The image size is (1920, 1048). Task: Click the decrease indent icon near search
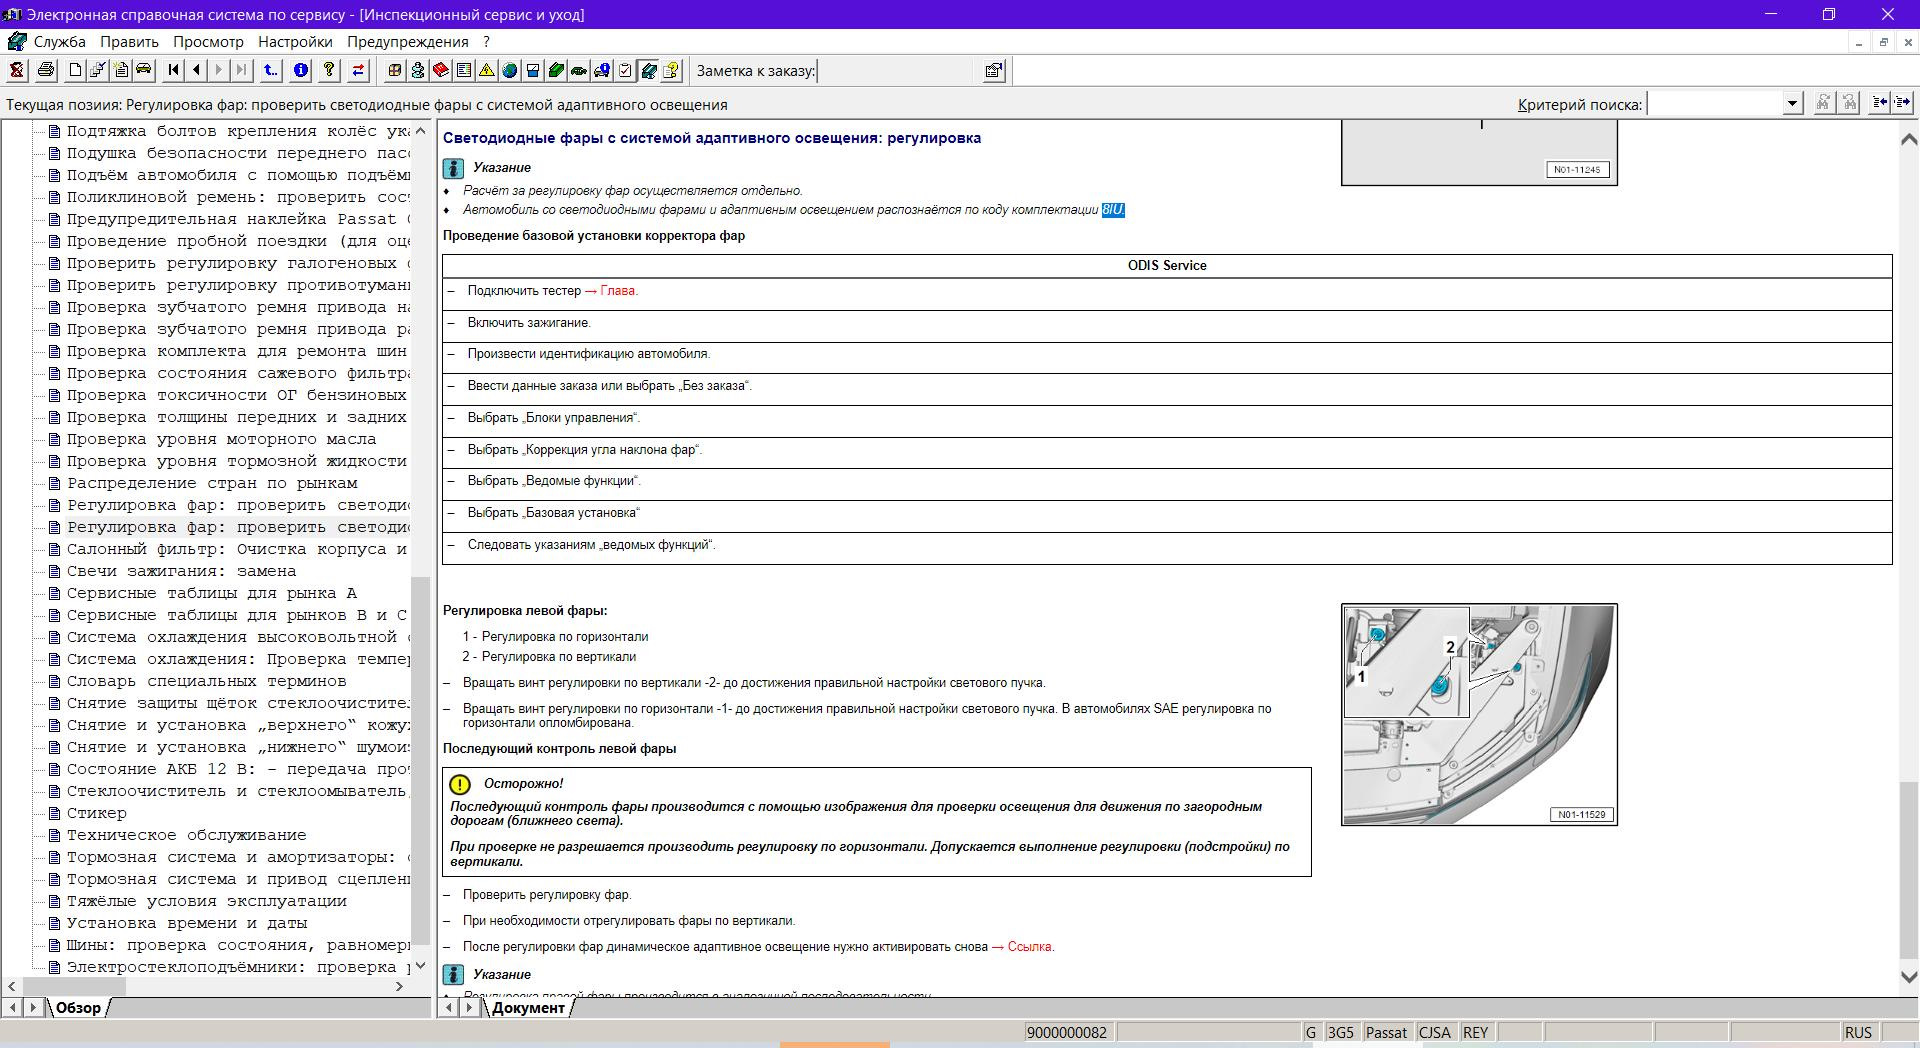1880,103
